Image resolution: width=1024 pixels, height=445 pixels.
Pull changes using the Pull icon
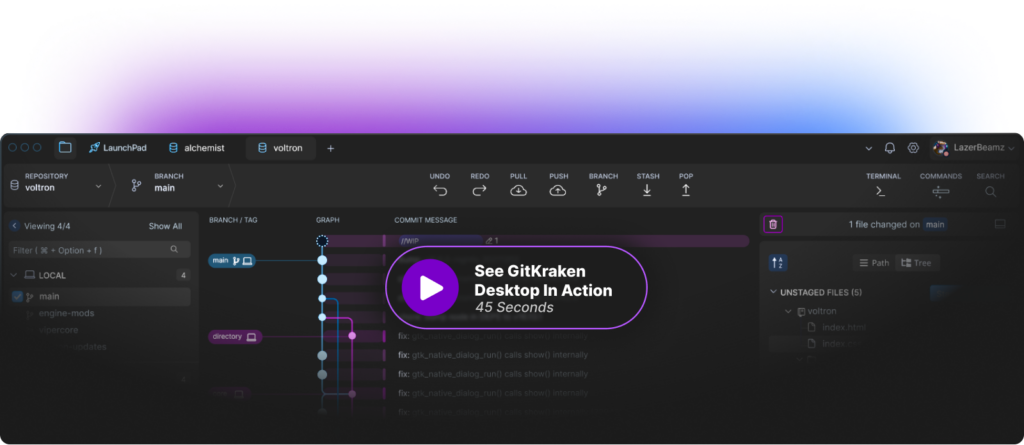click(518, 190)
